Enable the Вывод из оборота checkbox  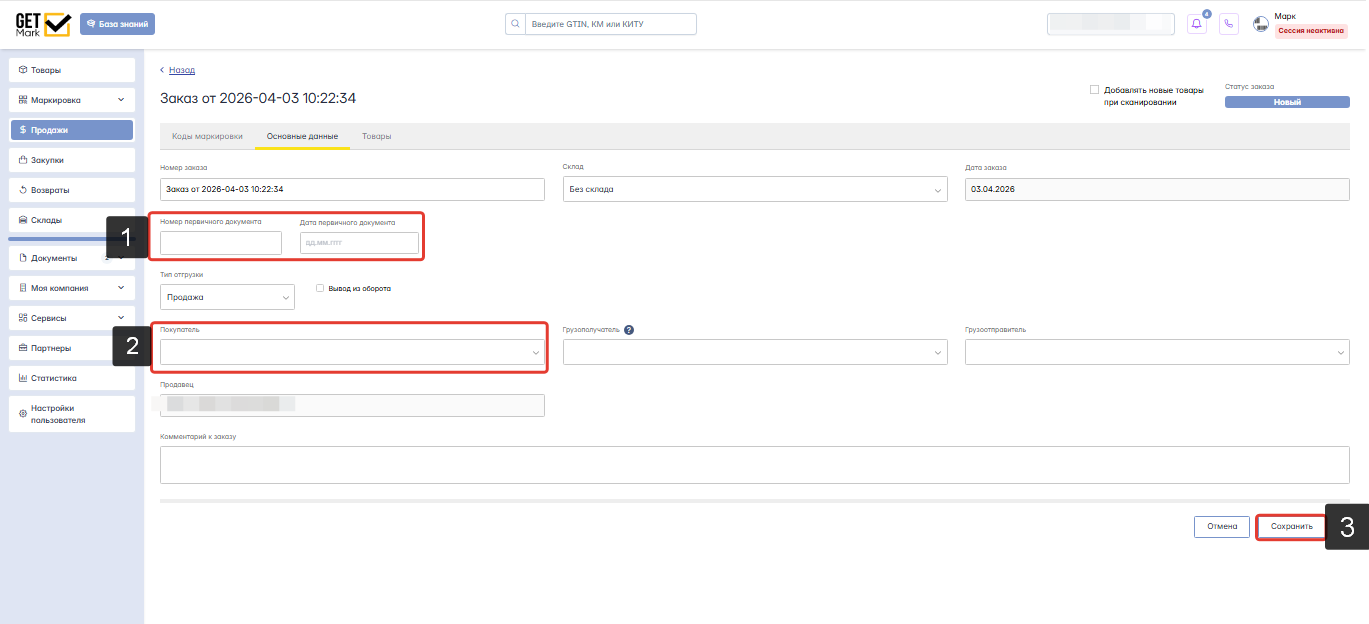[320, 288]
